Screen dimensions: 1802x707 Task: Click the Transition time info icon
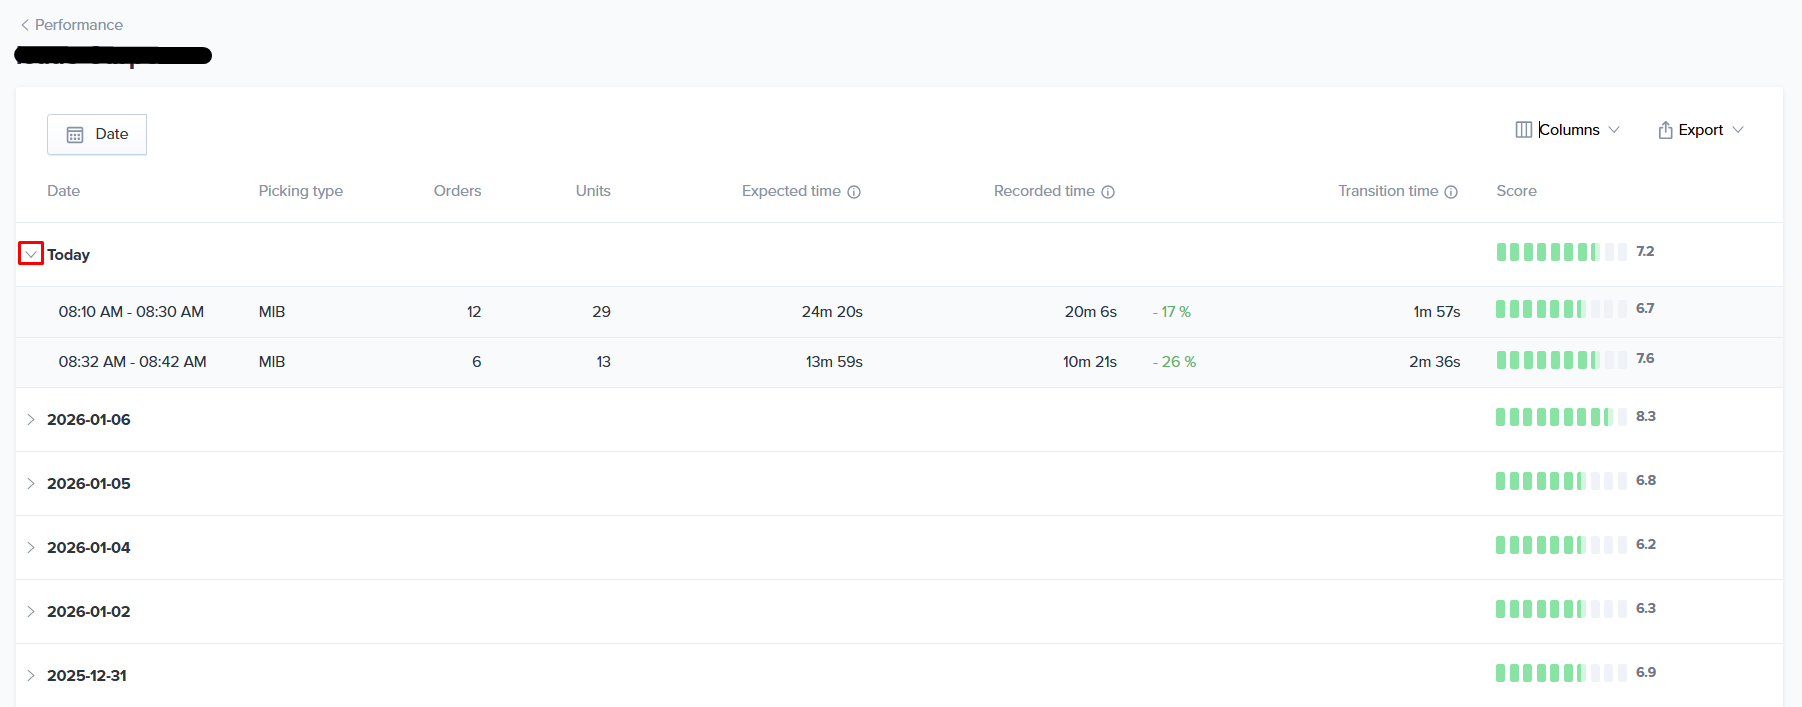pyautogui.click(x=1451, y=192)
